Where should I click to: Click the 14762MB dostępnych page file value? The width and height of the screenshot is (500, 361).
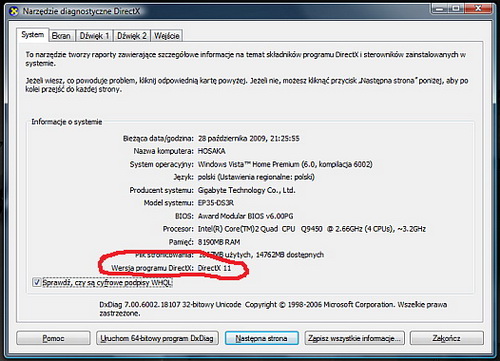(290, 255)
